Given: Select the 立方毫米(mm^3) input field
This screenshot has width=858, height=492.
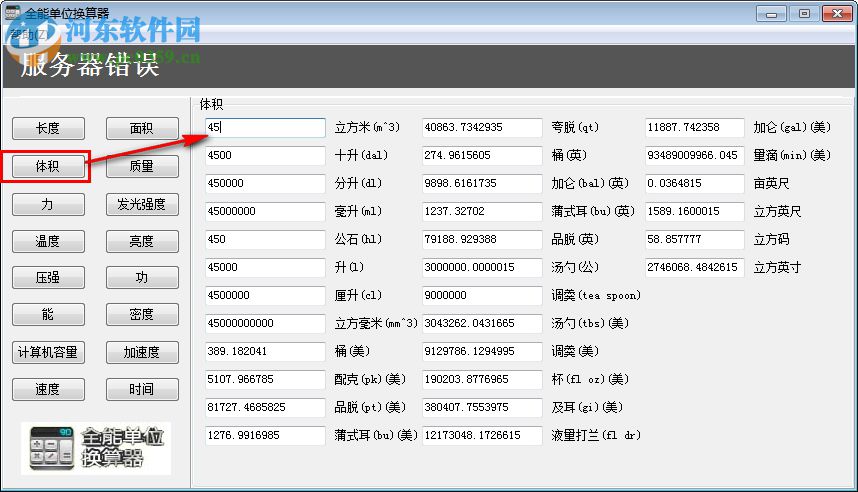Looking at the screenshot, I should (x=265, y=323).
